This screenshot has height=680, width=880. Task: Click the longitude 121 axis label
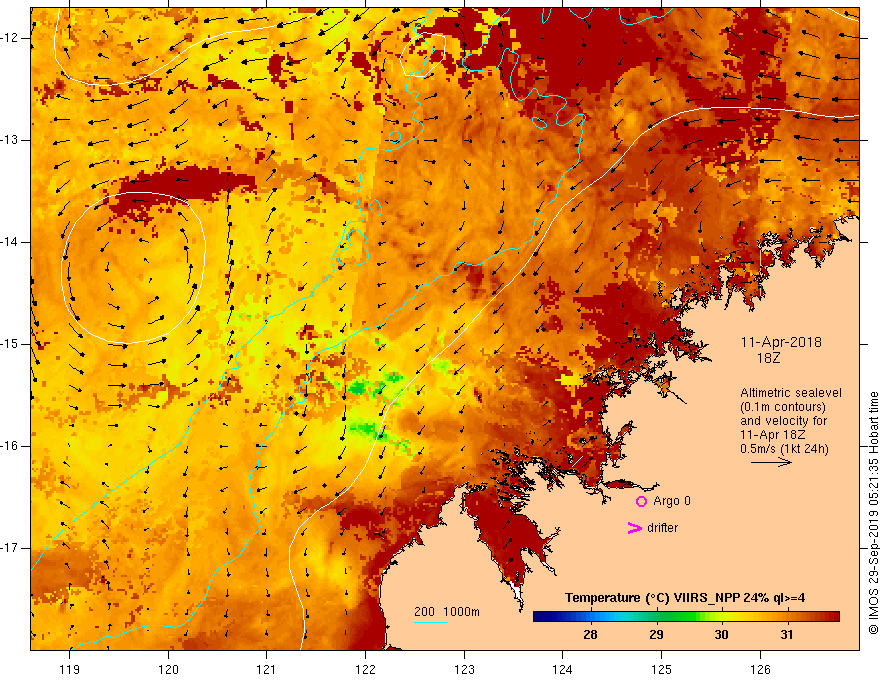[267, 669]
